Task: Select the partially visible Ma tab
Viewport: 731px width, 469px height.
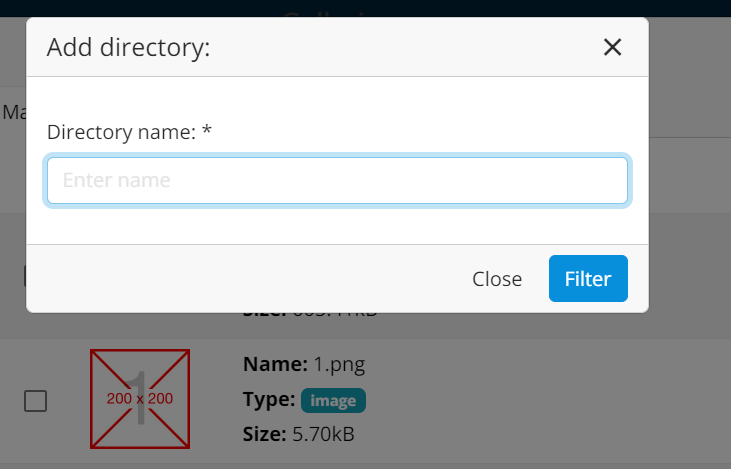Action: point(14,112)
